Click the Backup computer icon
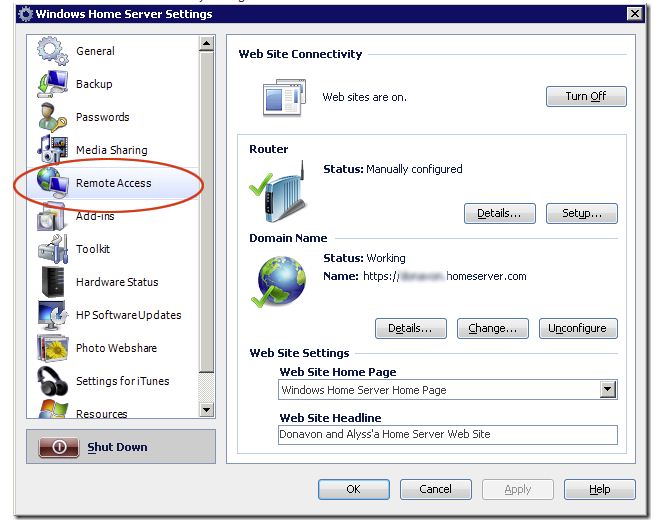Image resolution: width=672 pixels, height=528 pixels. click(x=52, y=84)
